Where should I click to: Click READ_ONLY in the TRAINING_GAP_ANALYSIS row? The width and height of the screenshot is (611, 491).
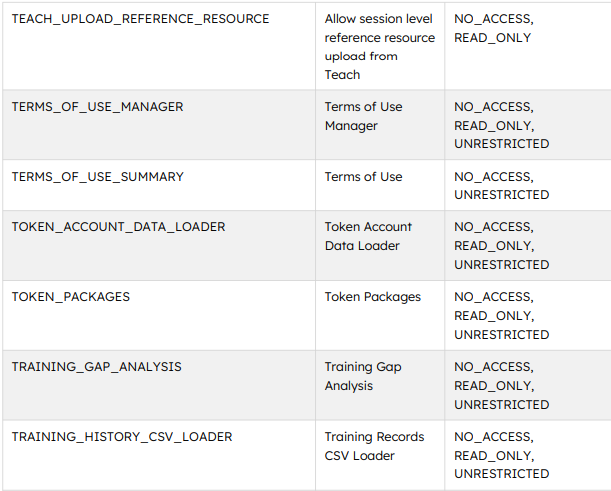click(494, 386)
